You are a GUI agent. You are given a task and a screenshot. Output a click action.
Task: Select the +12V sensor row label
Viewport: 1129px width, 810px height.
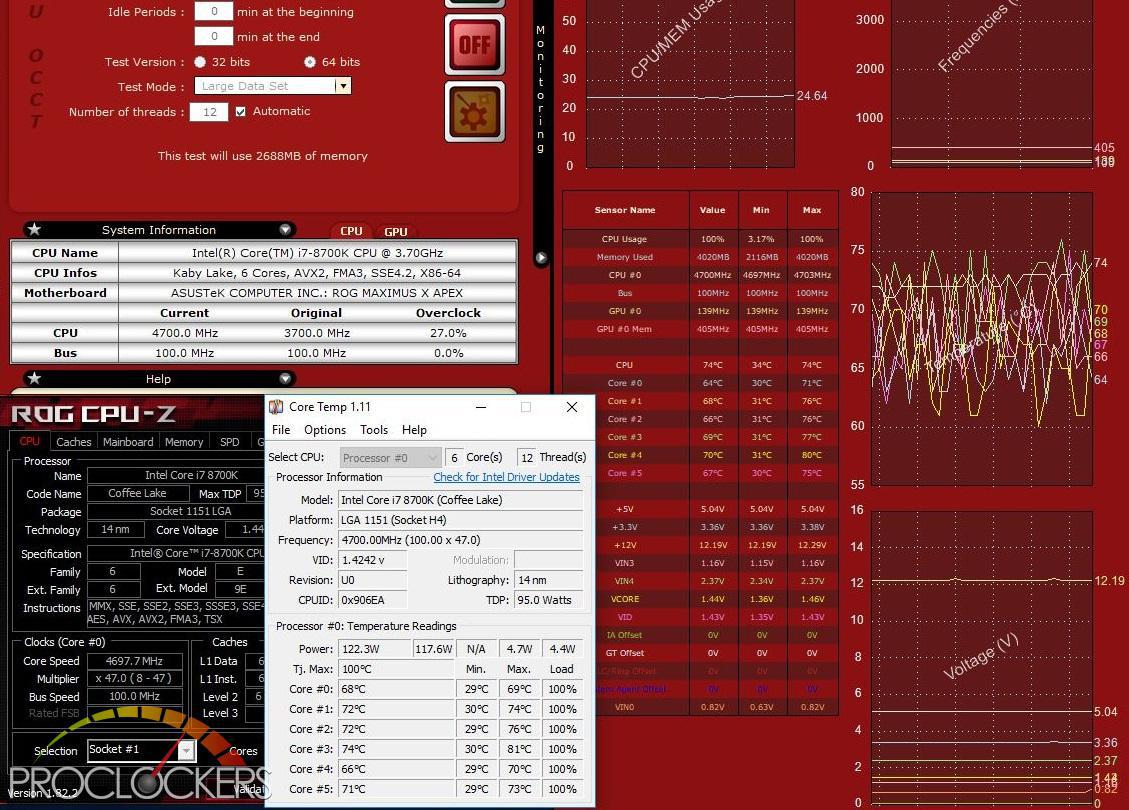(x=624, y=545)
